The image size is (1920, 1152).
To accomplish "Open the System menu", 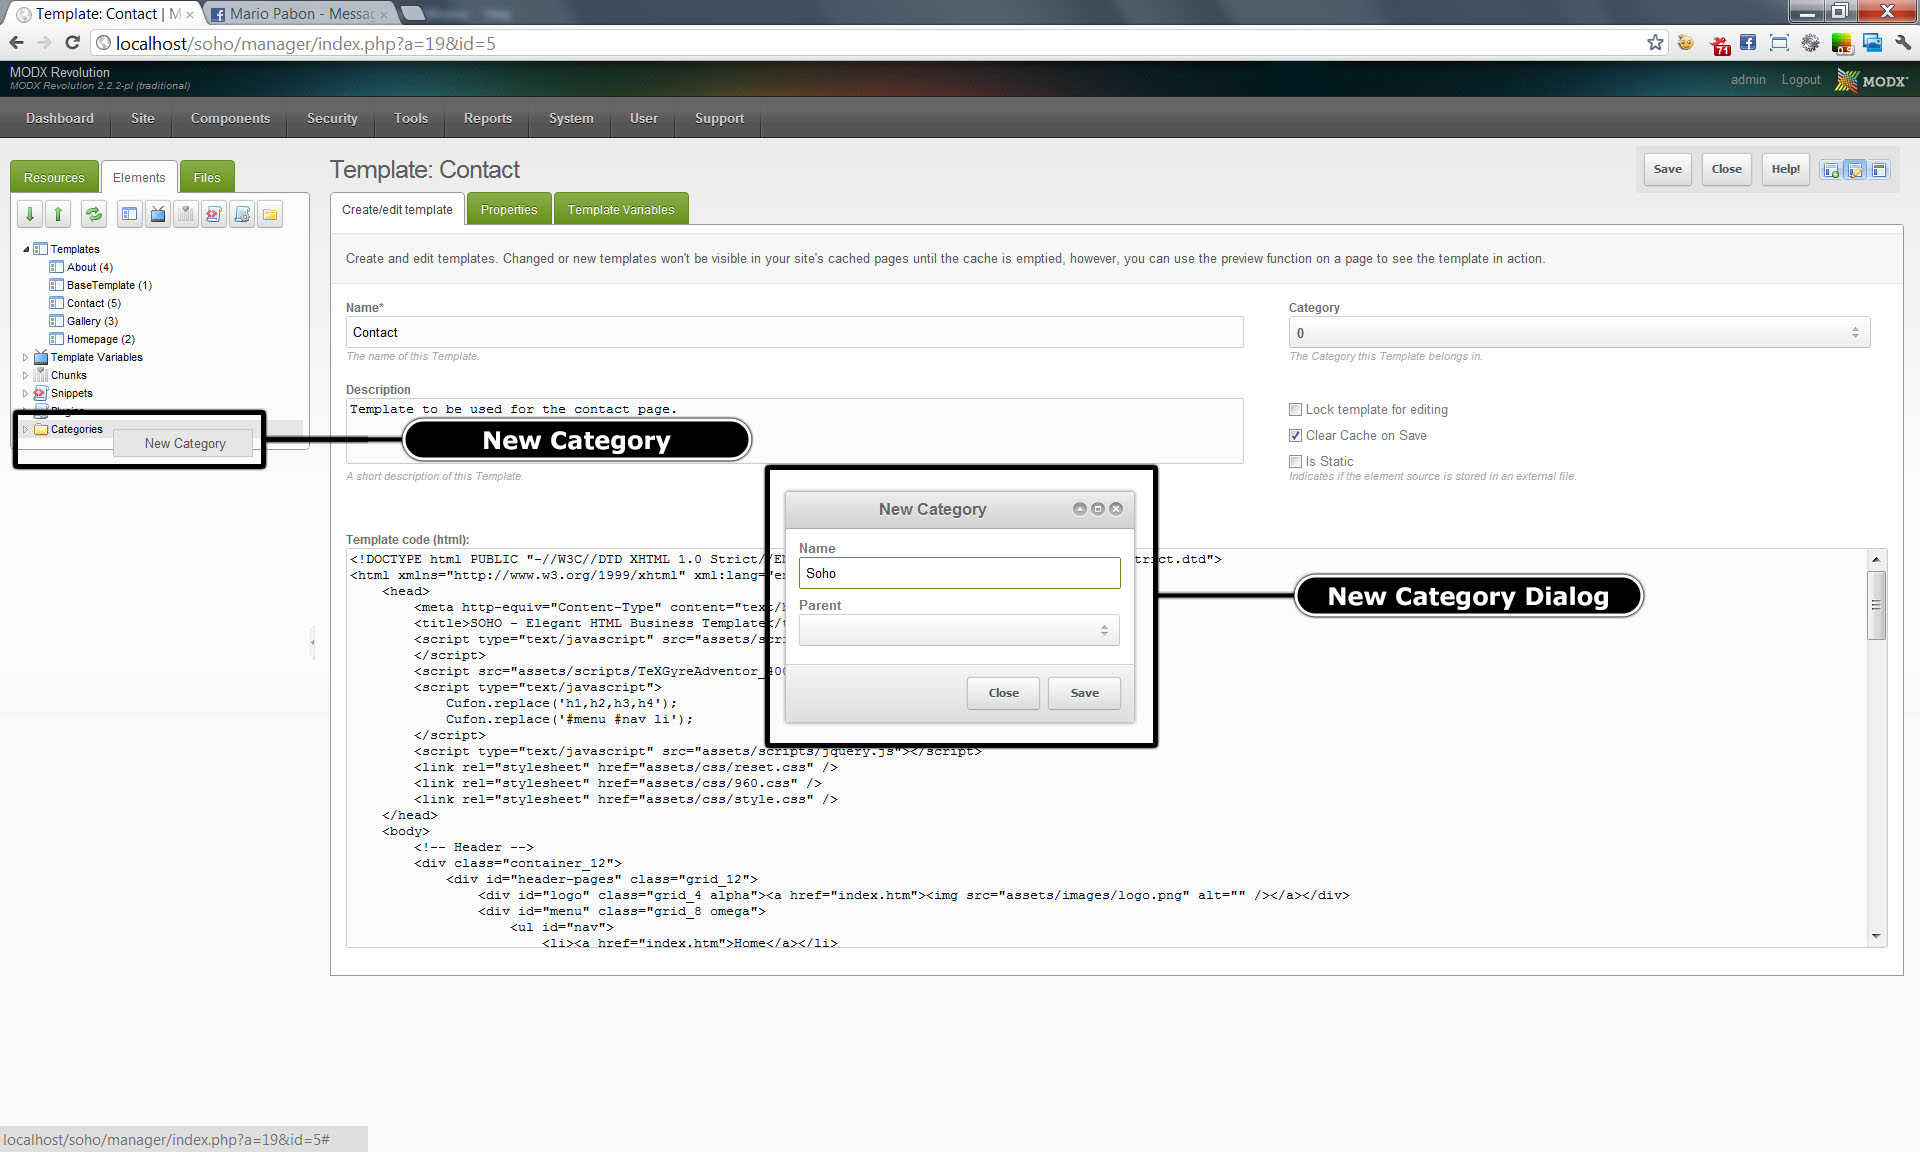I will [x=571, y=118].
